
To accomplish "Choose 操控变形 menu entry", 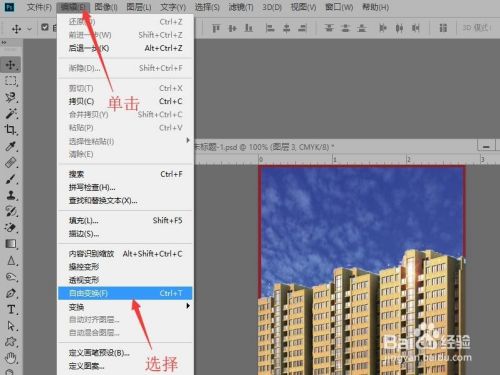I will [x=125, y=267].
